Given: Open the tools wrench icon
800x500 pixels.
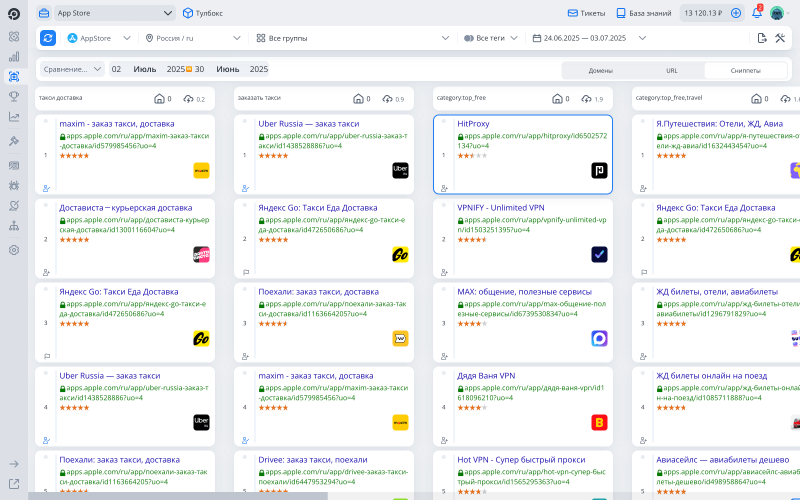Looking at the screenshot, I should pyautogui.click(x=781, y=38).
